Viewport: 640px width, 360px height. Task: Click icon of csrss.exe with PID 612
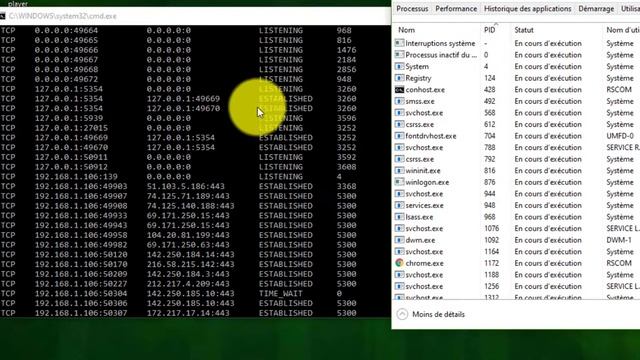coord(399,124)
